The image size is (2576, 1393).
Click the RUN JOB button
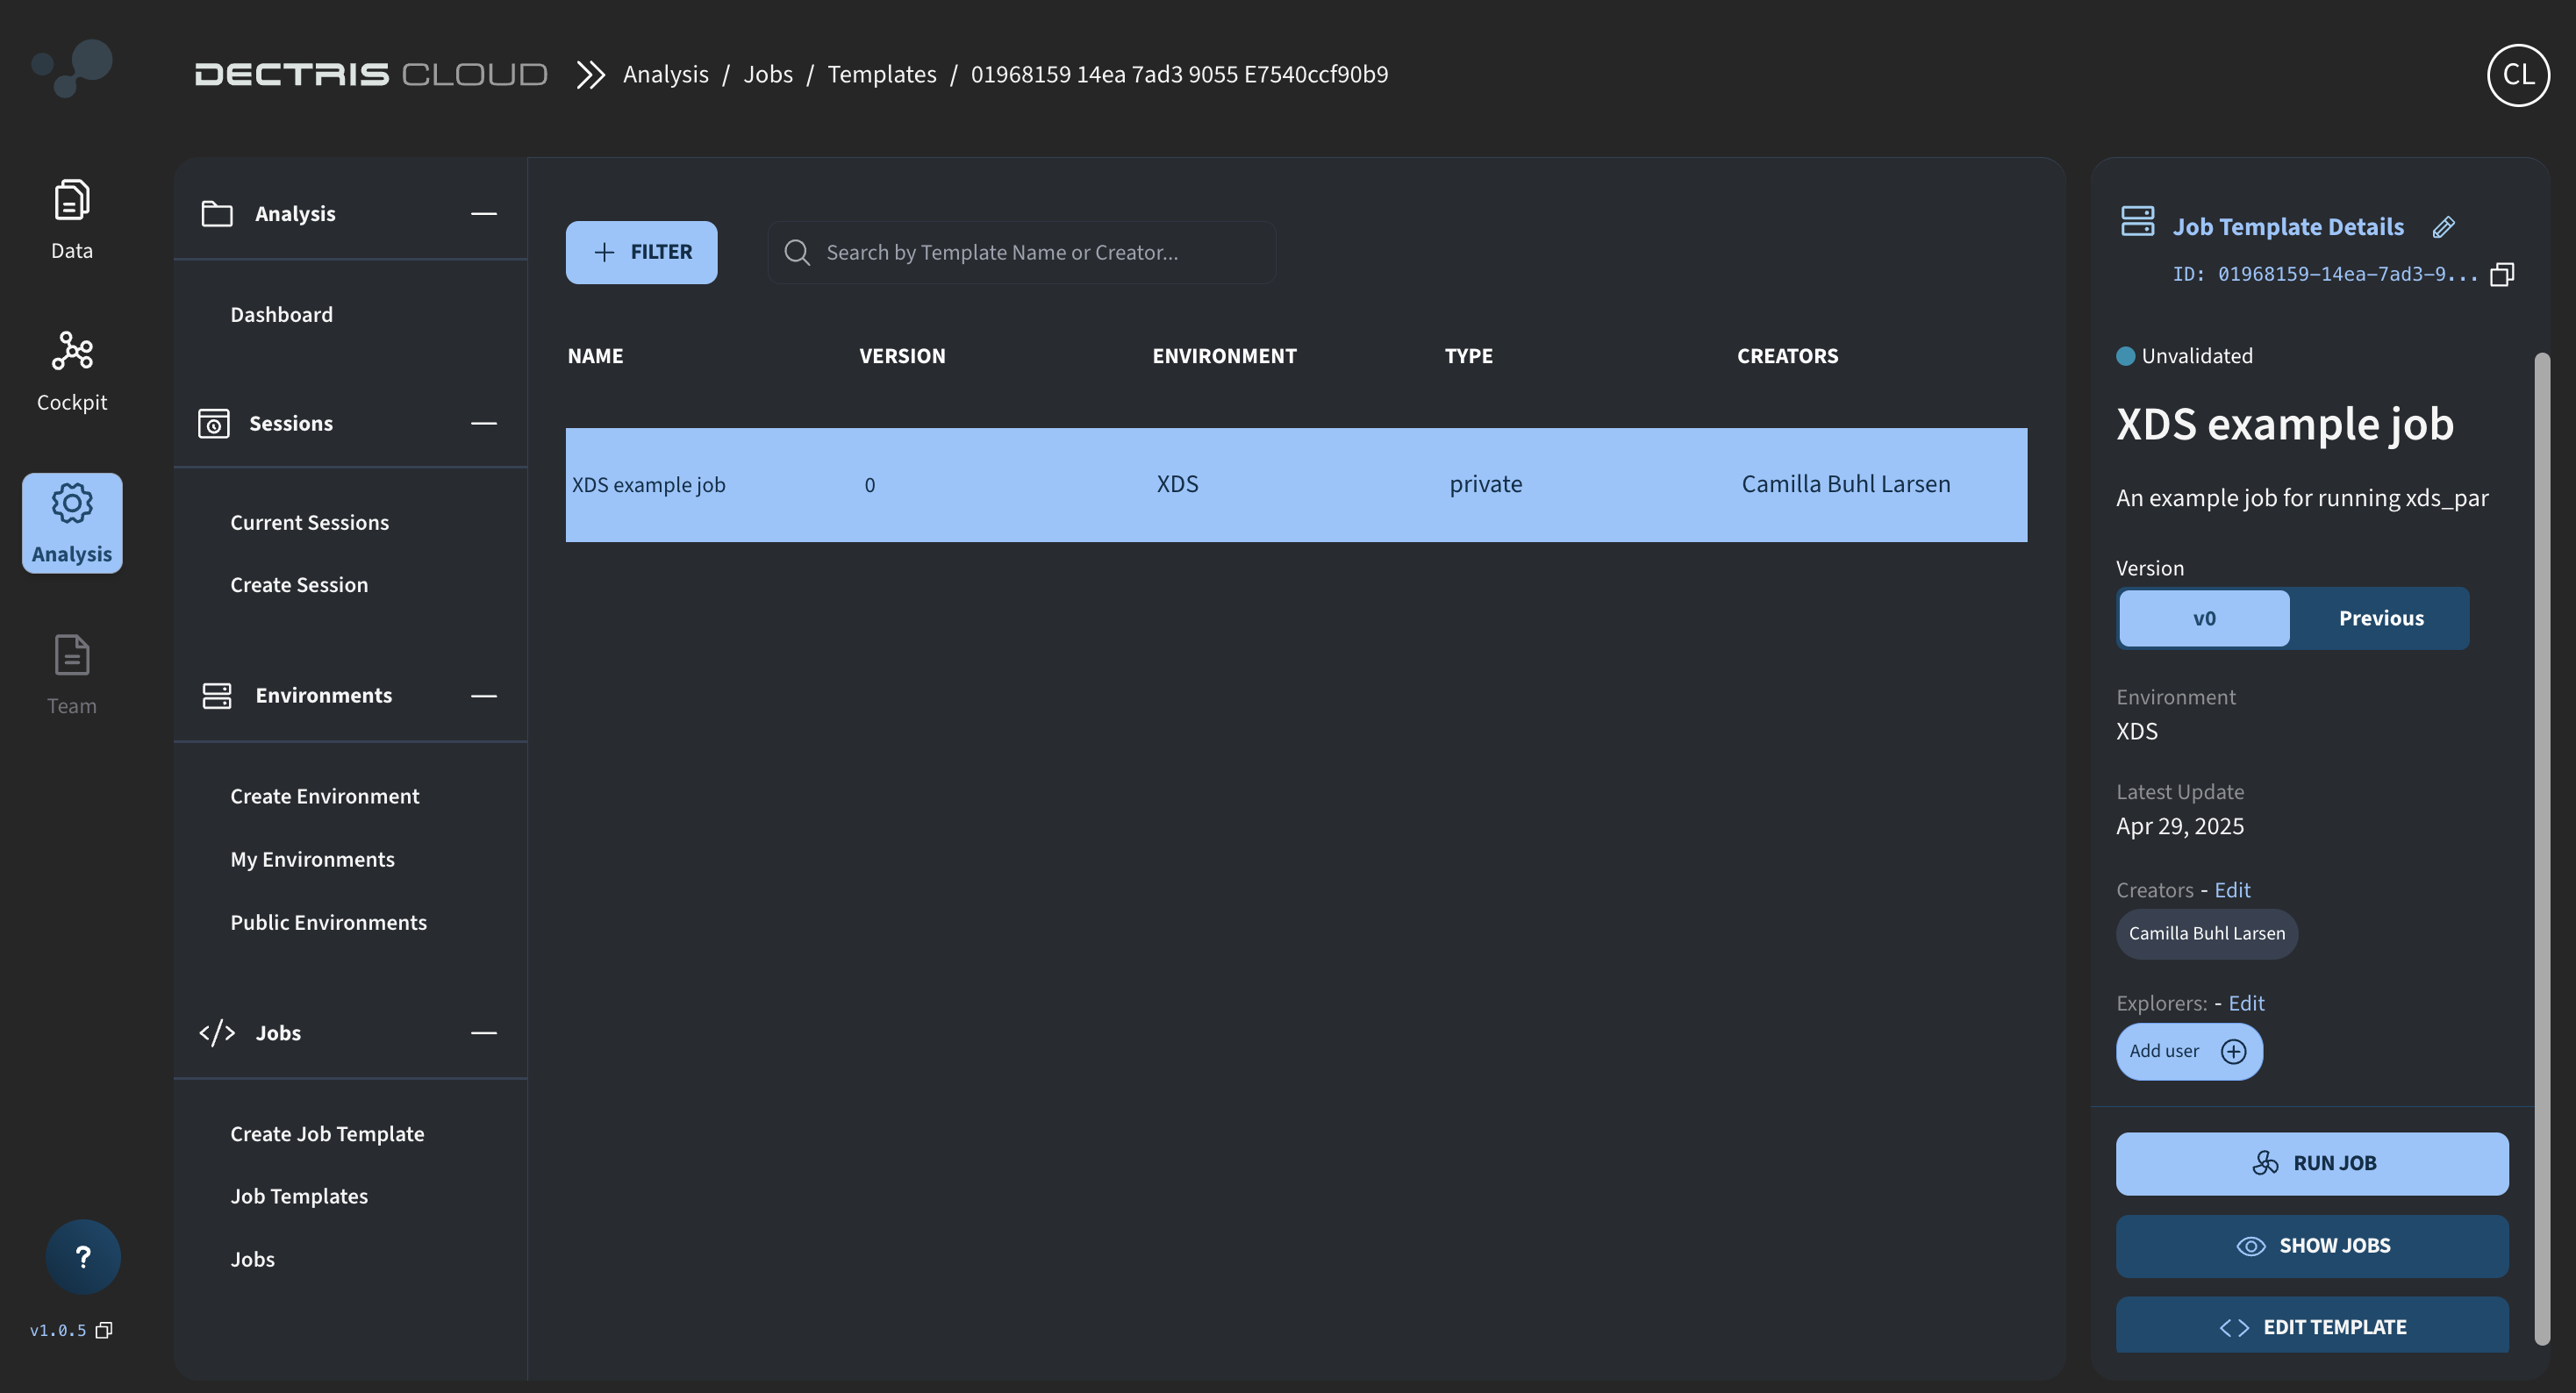[x=2311, y=1163]
